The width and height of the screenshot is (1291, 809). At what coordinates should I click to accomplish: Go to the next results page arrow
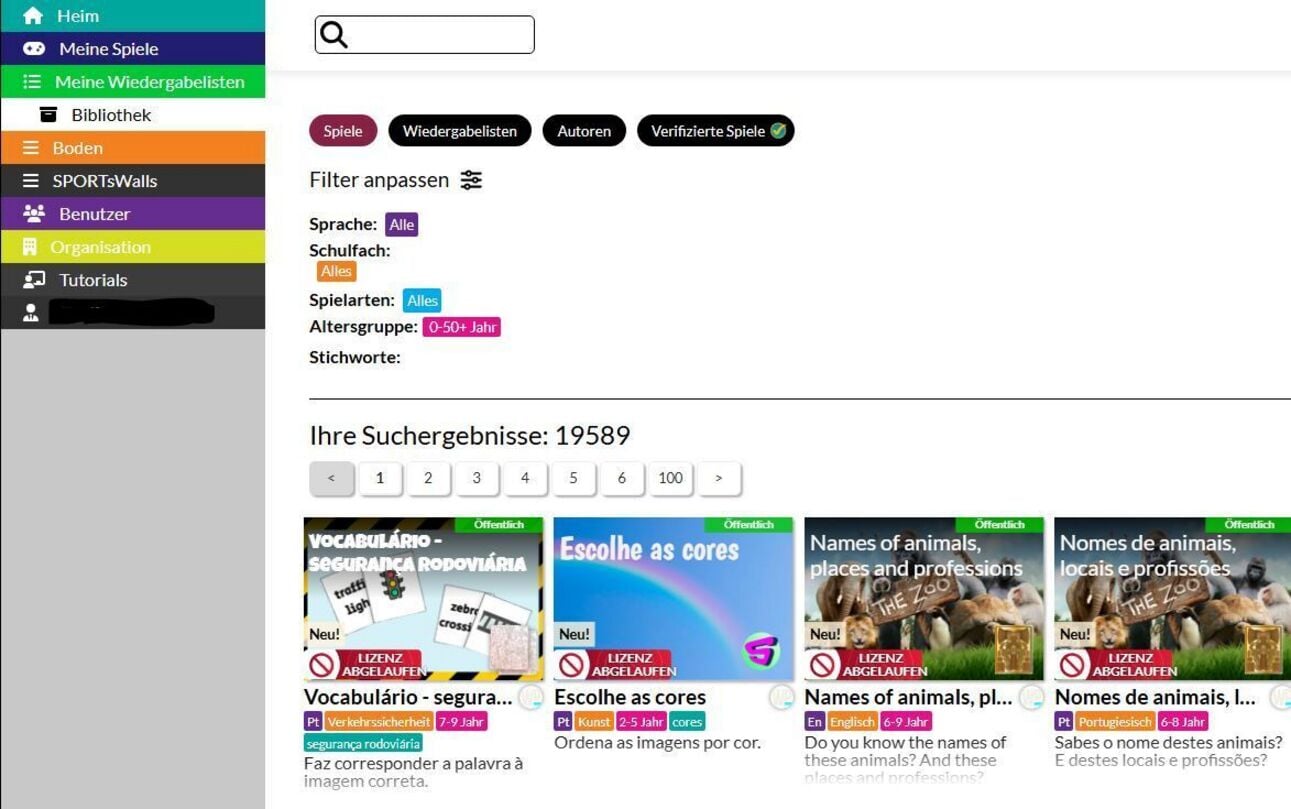719,478
